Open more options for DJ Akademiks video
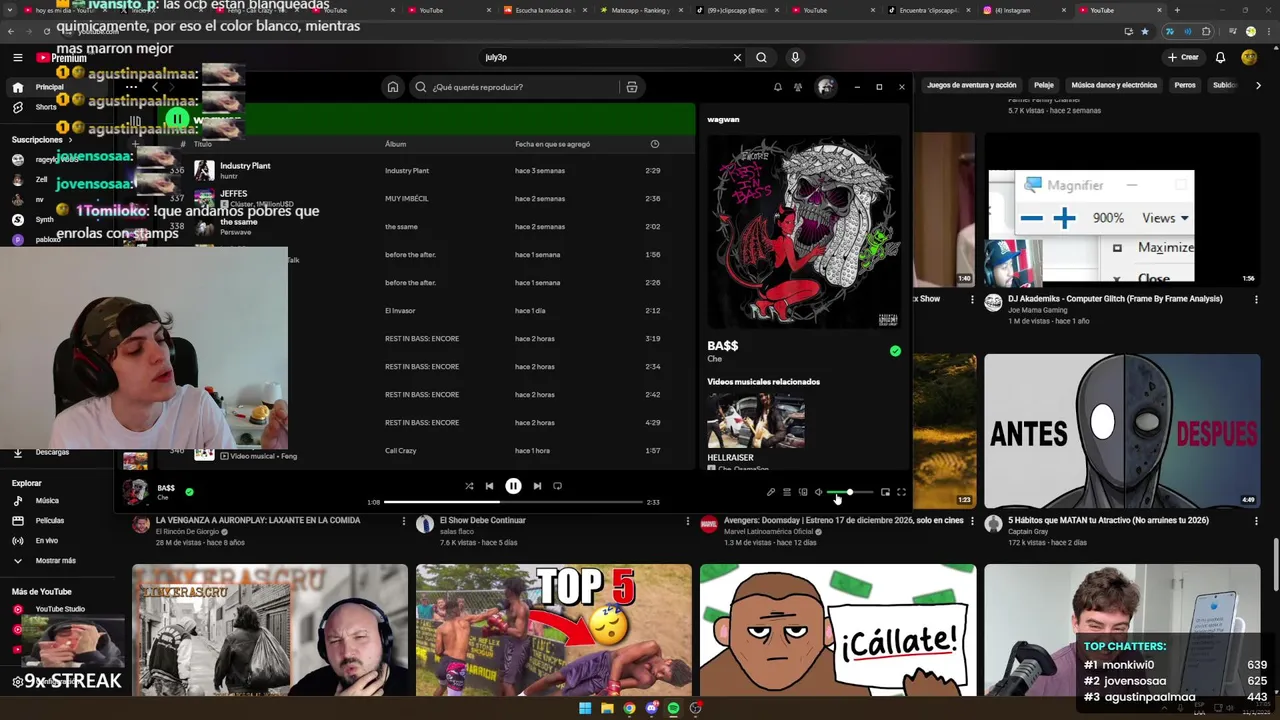The height and width of the screenshot is (720, 1280). pyautogui.click(x=1256, y=299)
